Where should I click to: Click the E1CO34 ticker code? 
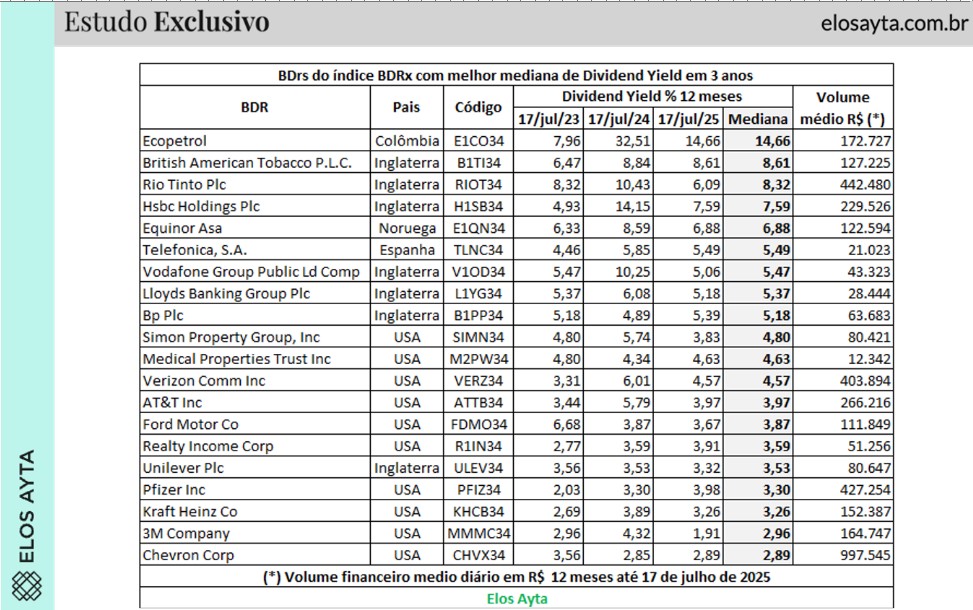[478, 141]
